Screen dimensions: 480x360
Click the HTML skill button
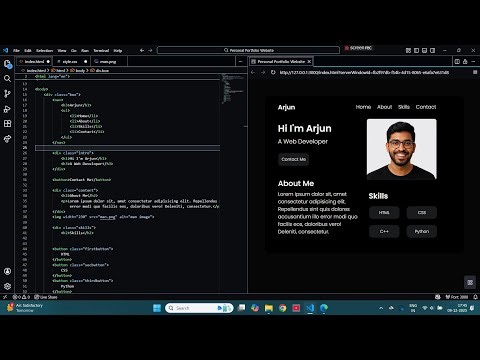click(384, 213)
